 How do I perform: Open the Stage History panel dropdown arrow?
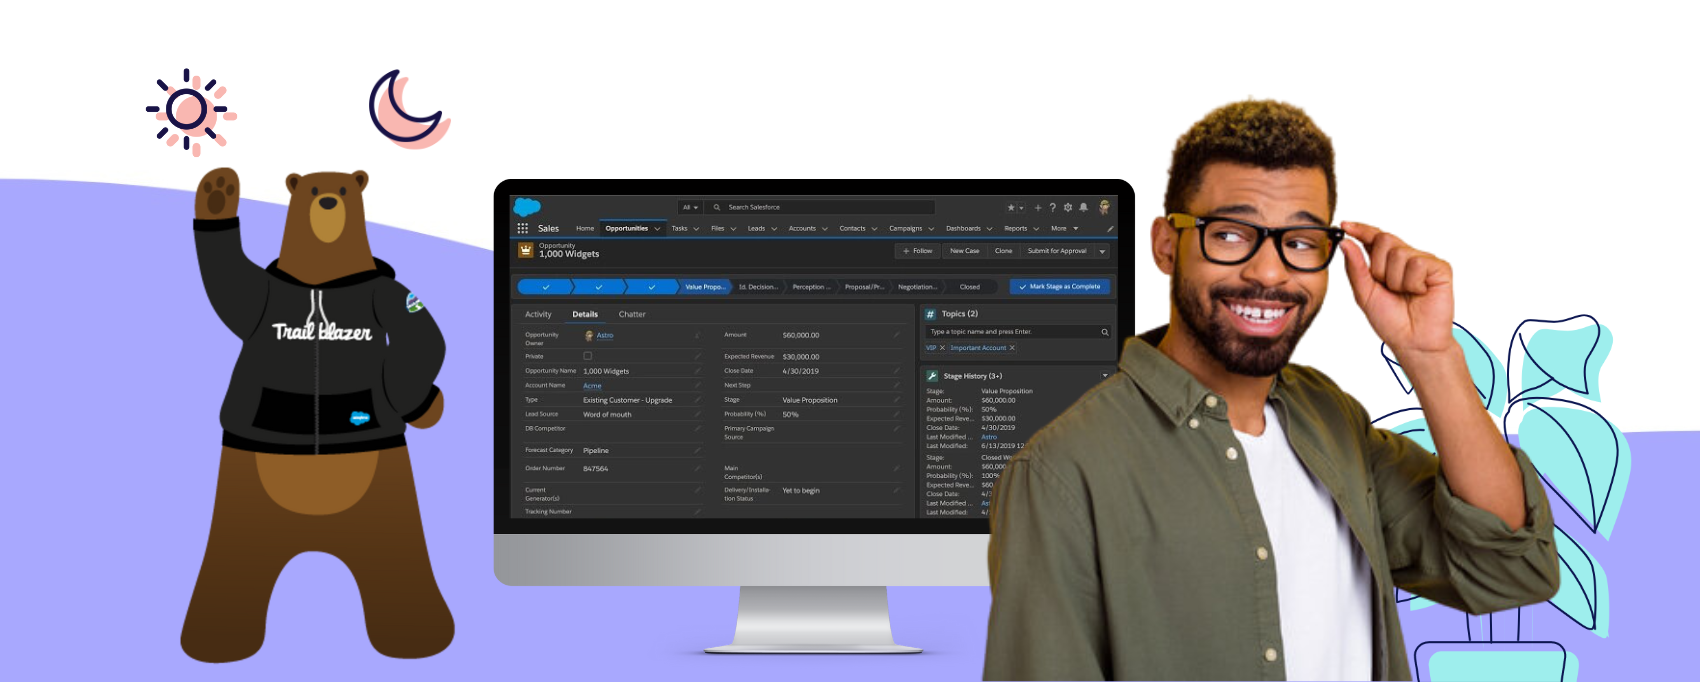tap(1105, 376)
